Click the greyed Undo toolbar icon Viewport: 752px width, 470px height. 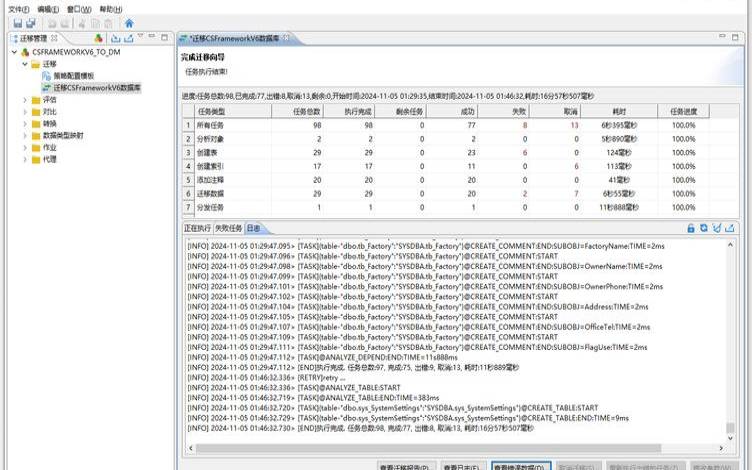click(x=52, y=23)
